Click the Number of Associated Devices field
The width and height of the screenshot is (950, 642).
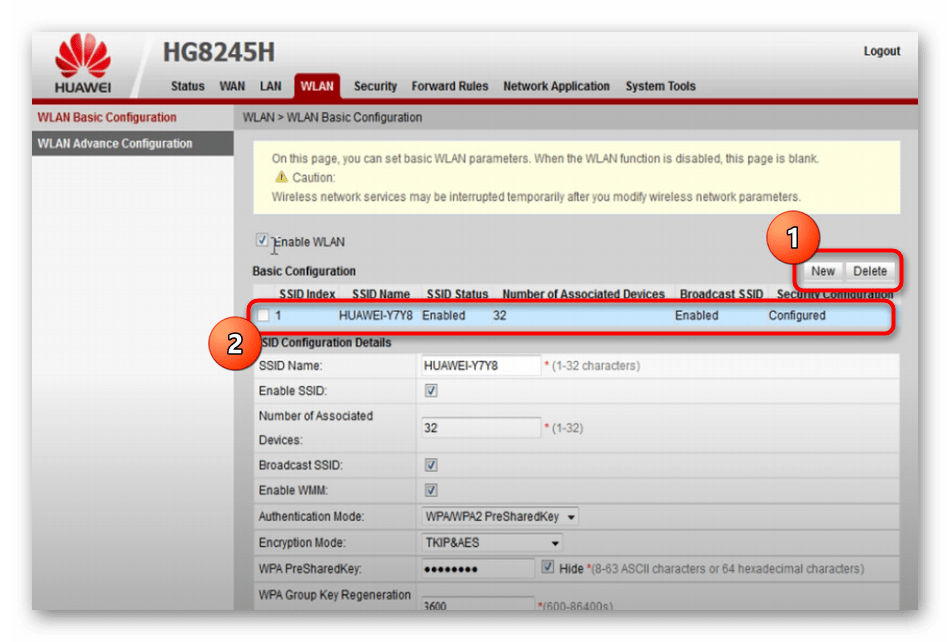coord(480,428)
